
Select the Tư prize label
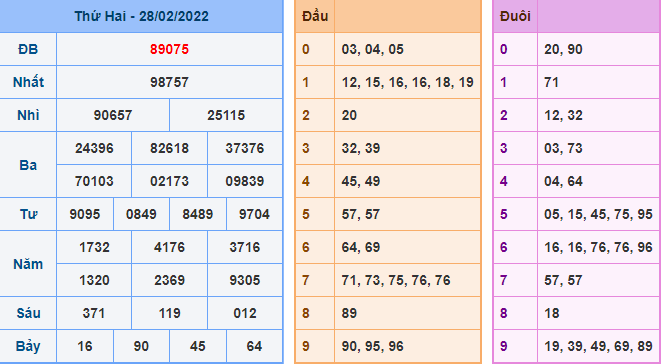tap(28, 214)
